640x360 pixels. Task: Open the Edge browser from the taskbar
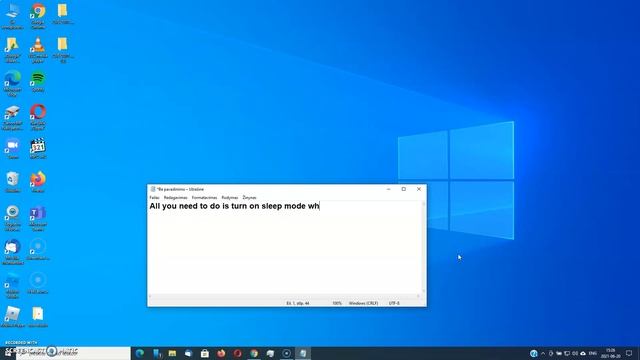coord(140,353)
